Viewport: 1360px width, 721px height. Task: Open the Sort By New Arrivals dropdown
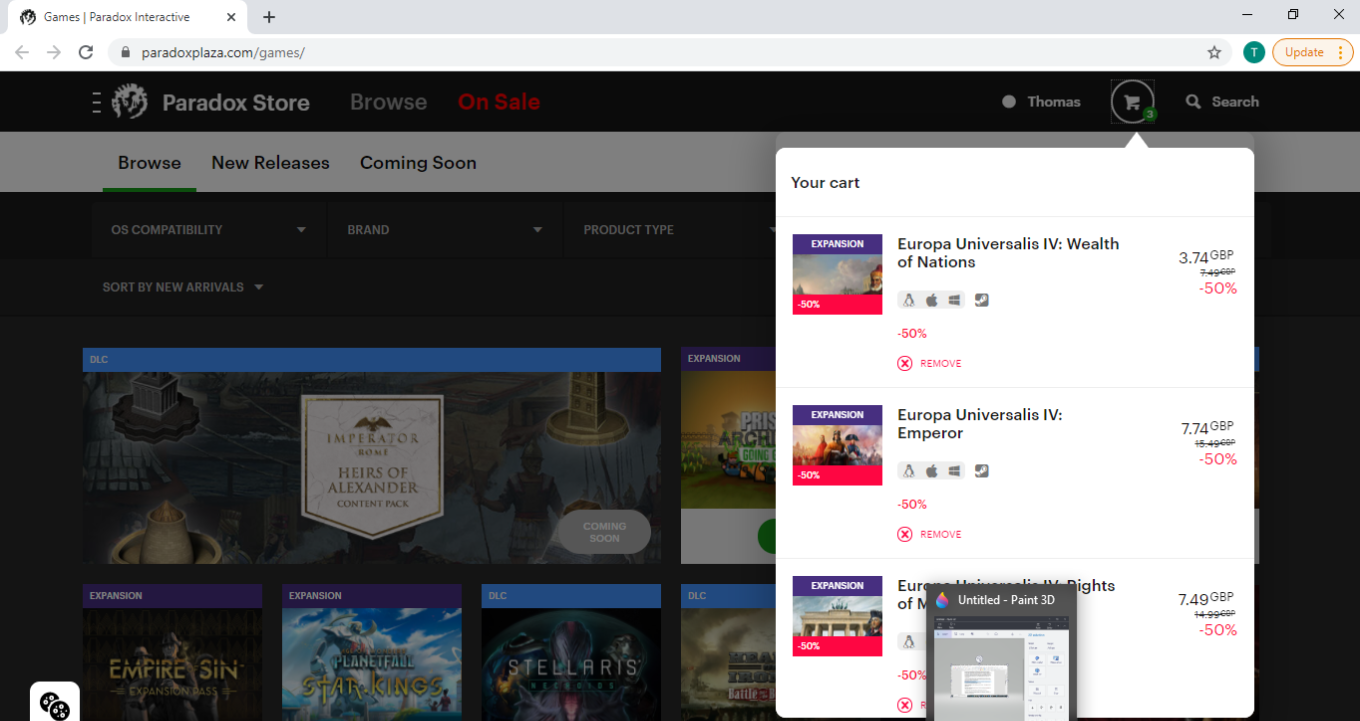(183, 287)
